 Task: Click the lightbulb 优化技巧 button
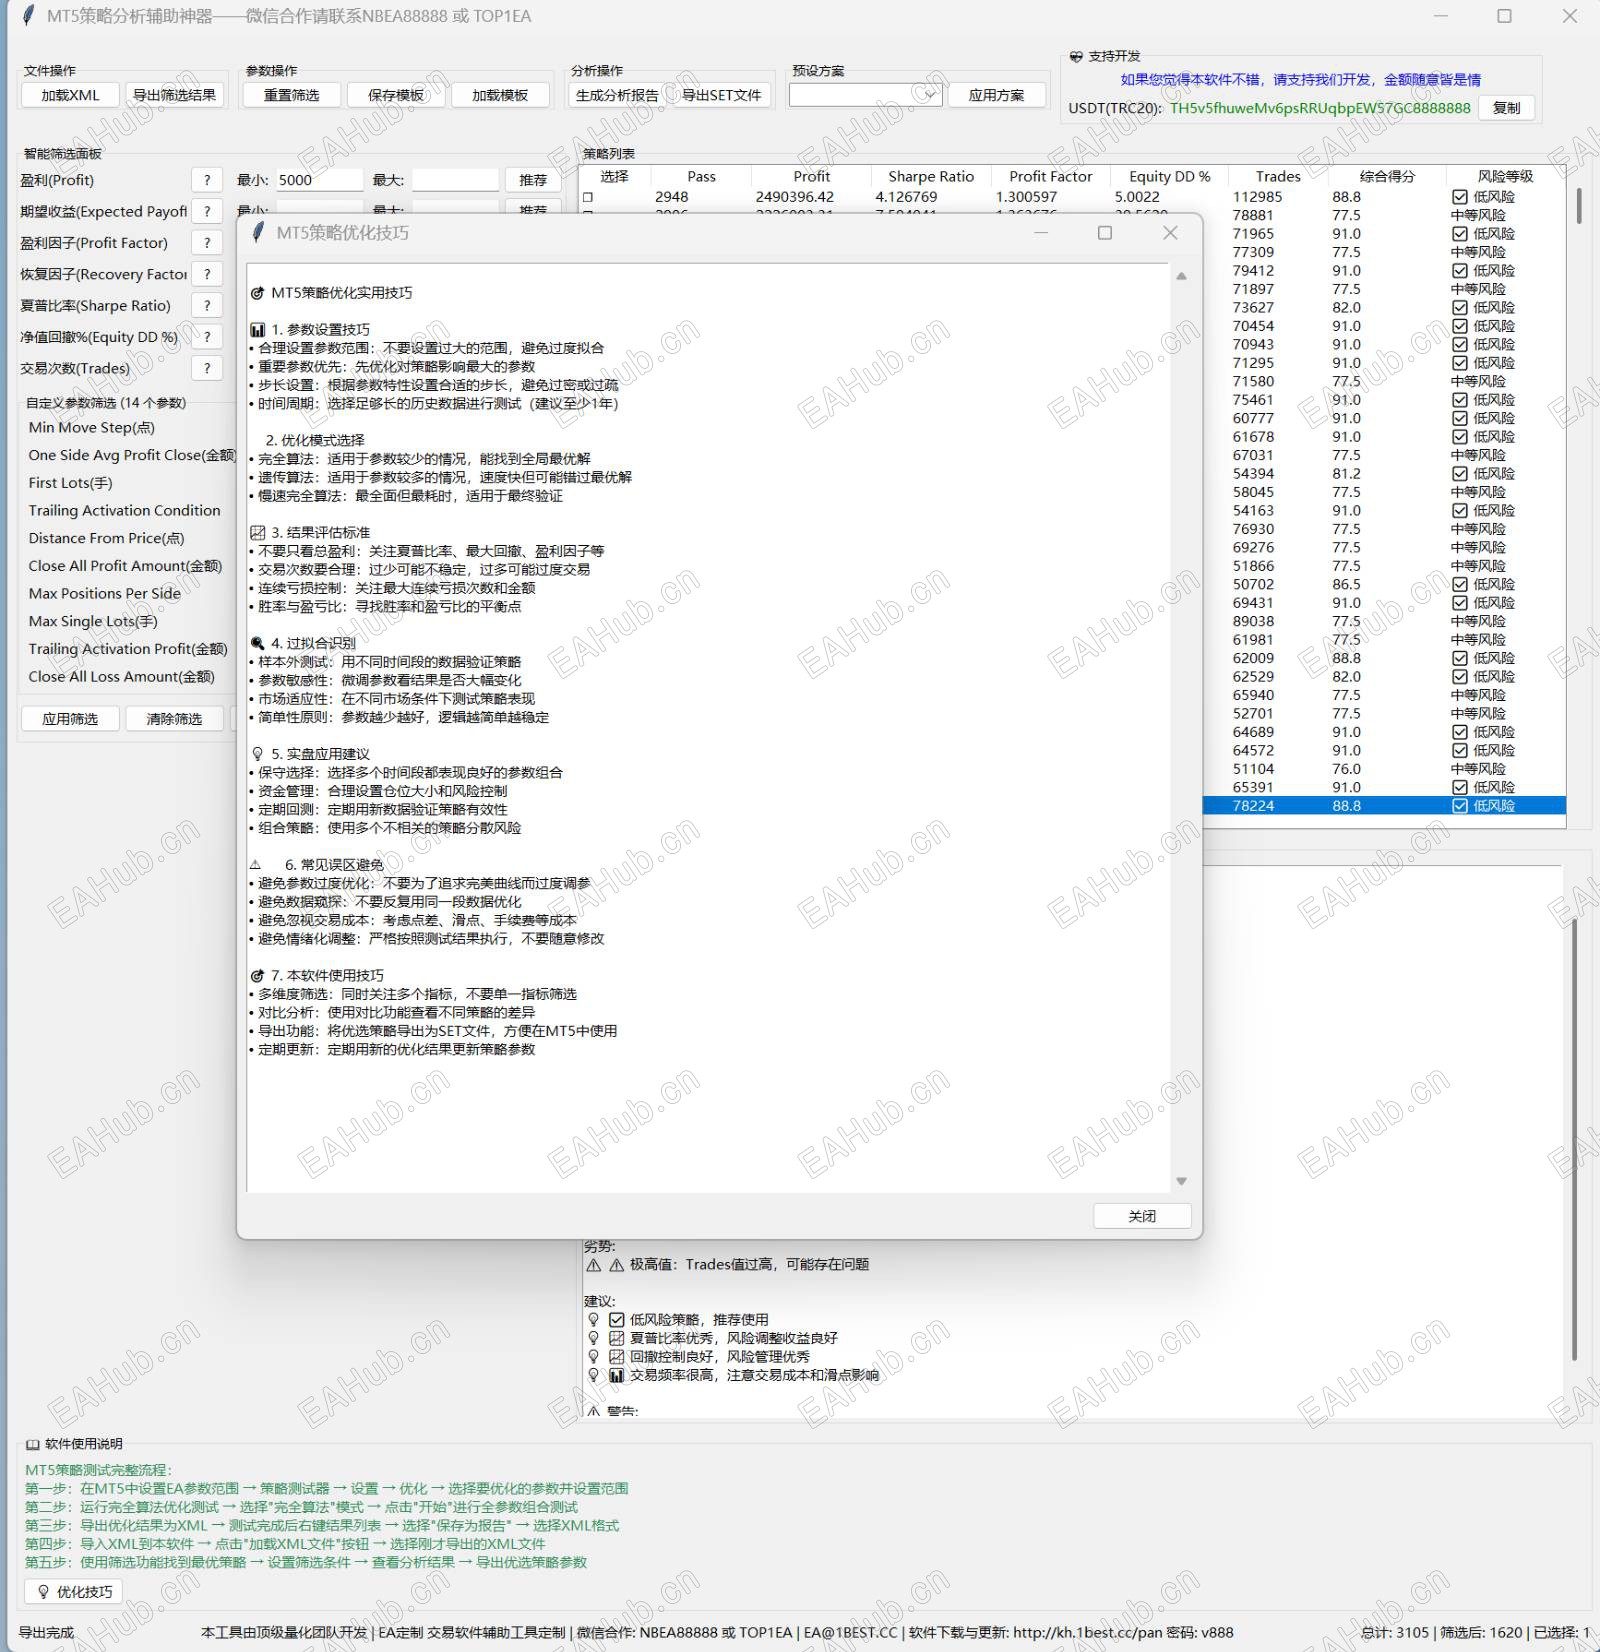pos(73,1591)
